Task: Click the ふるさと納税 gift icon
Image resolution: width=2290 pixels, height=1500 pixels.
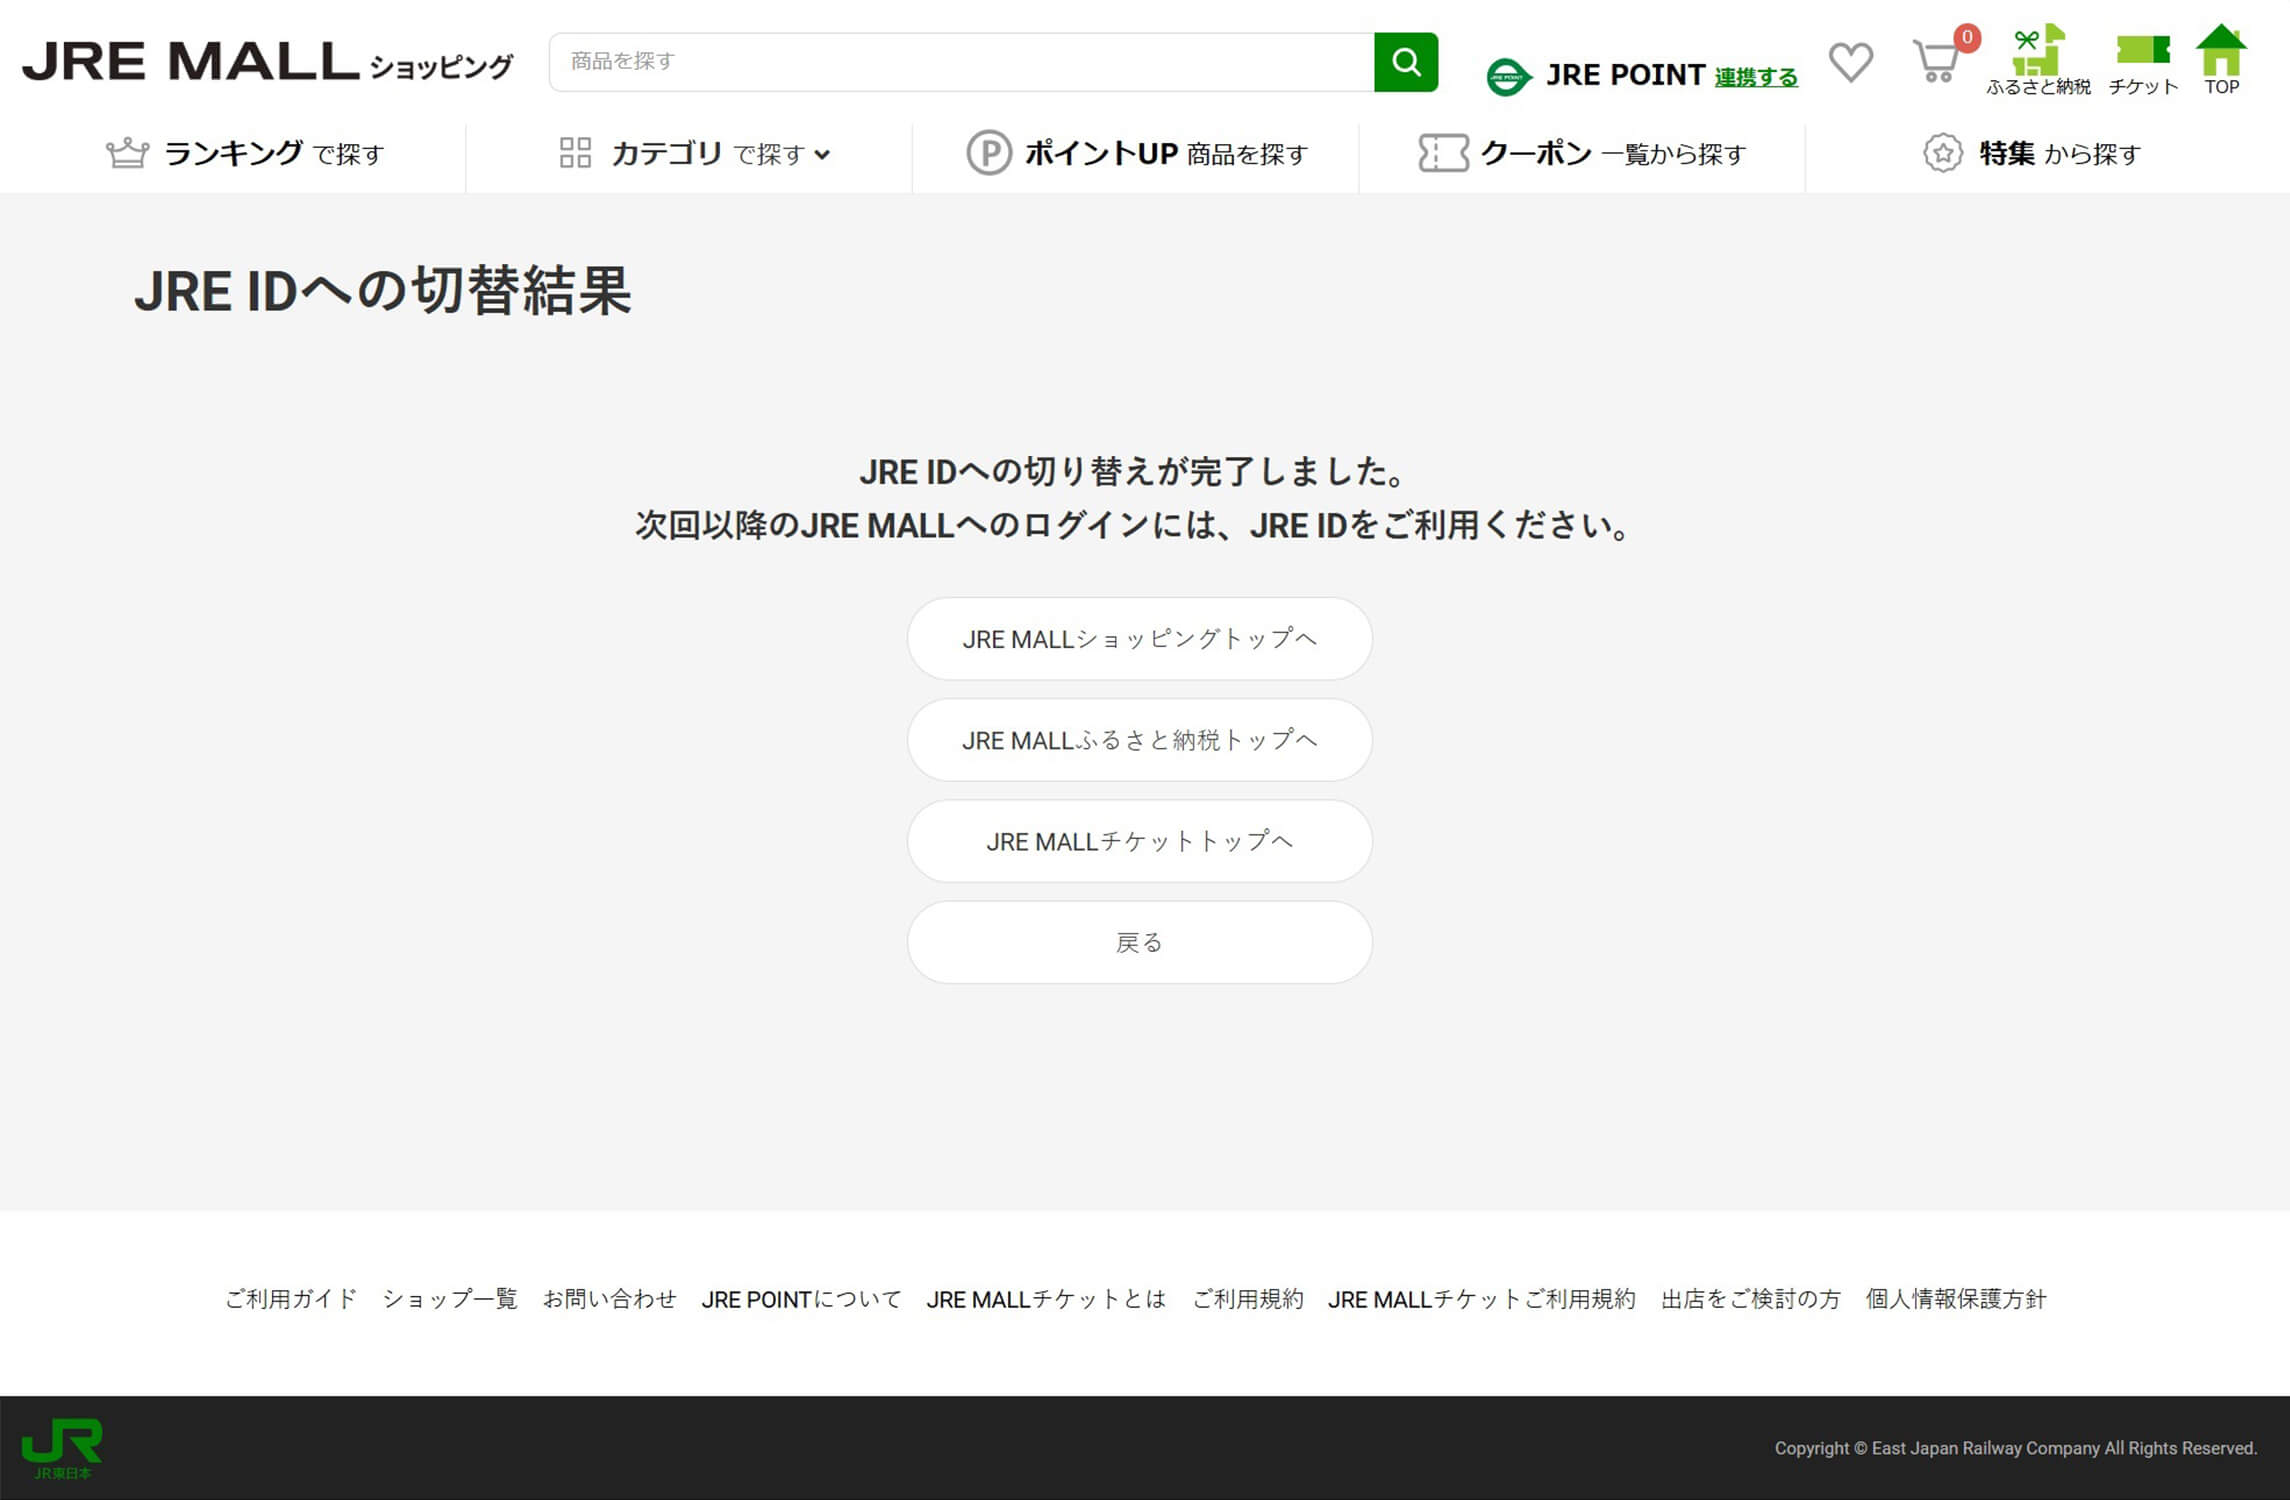Action: coord(2038,50)
